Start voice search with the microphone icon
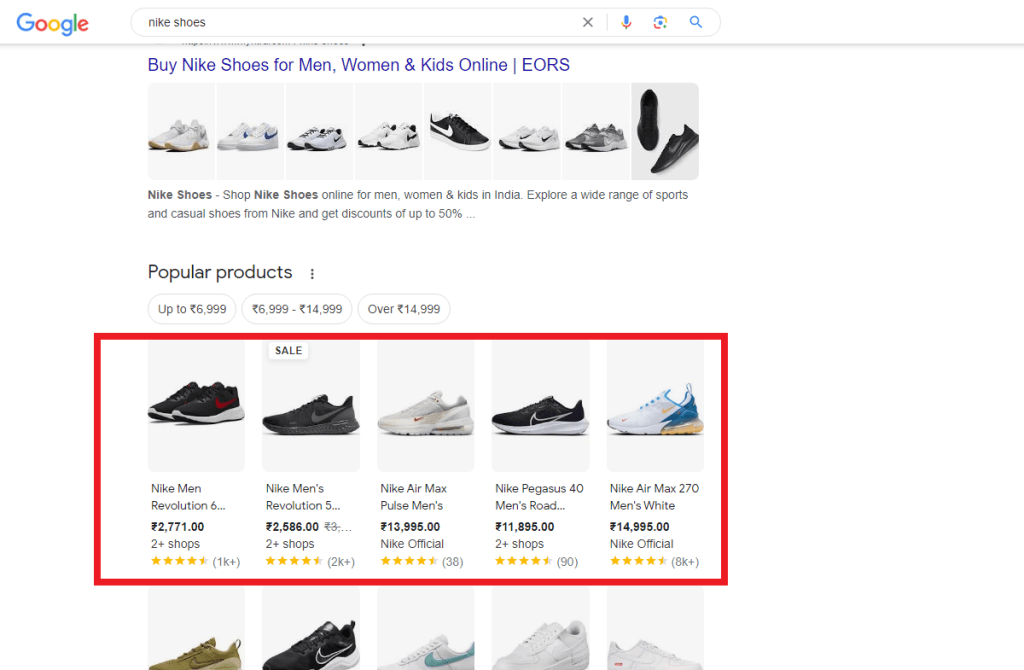This screenshot has width=1024, height=670. point(626,22)
